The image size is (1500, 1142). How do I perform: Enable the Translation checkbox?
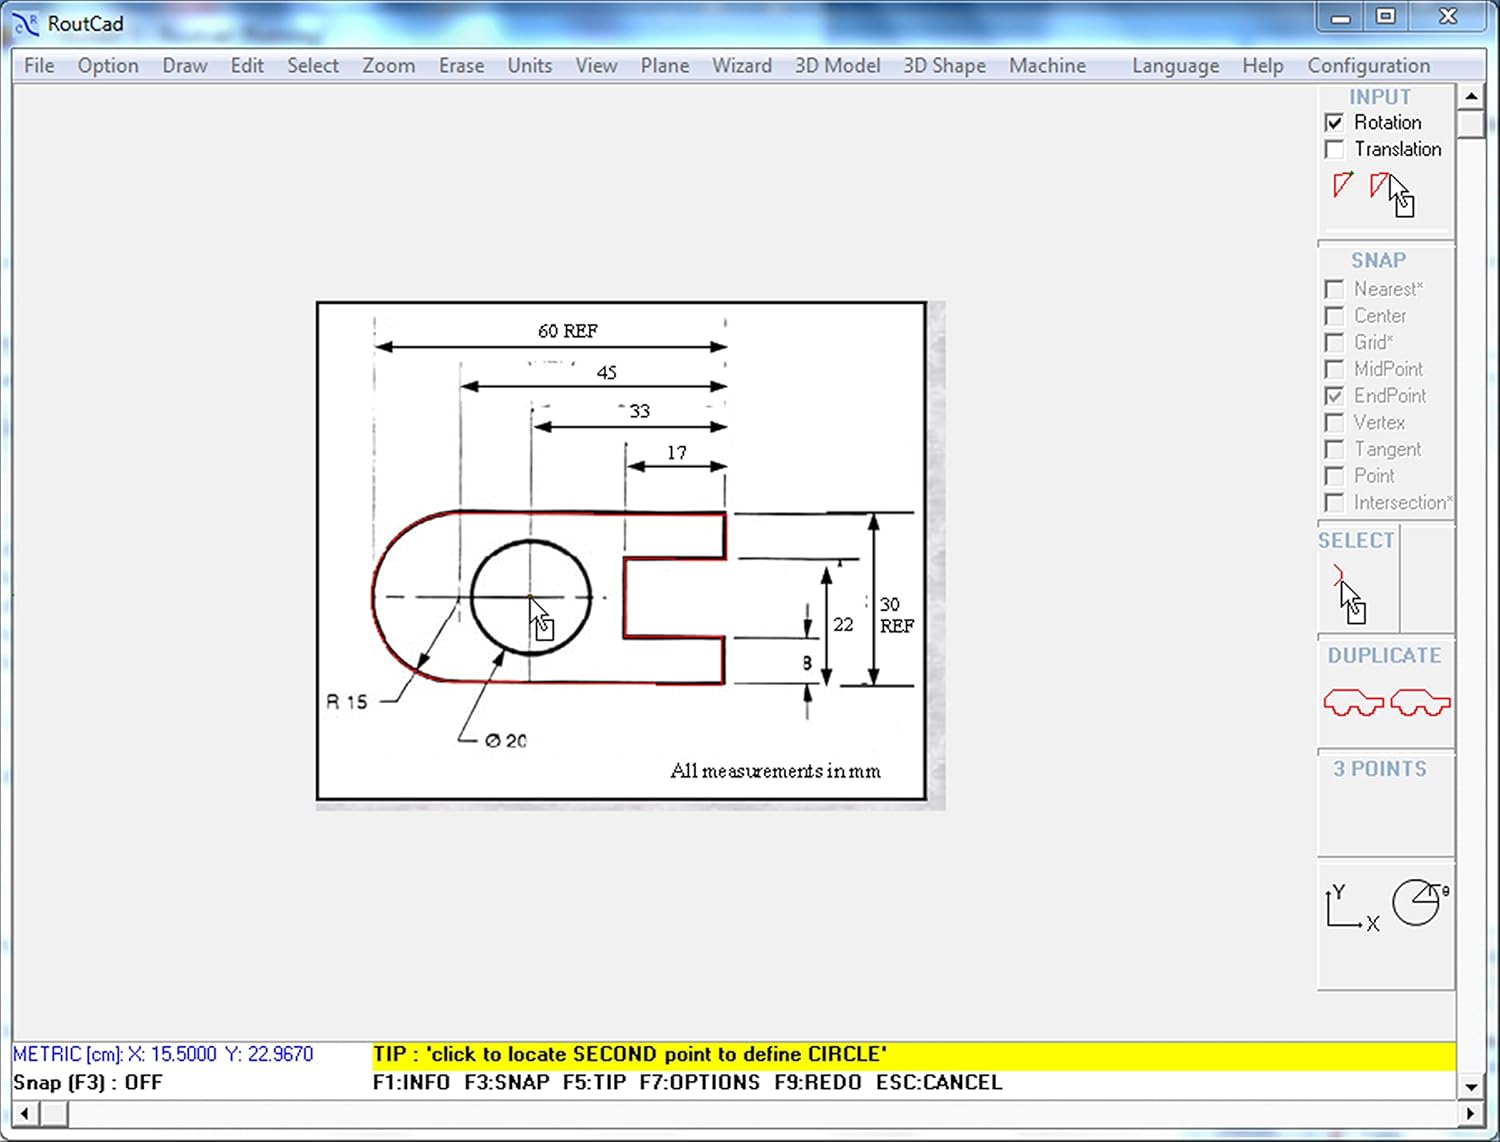tap(1334, 150)
